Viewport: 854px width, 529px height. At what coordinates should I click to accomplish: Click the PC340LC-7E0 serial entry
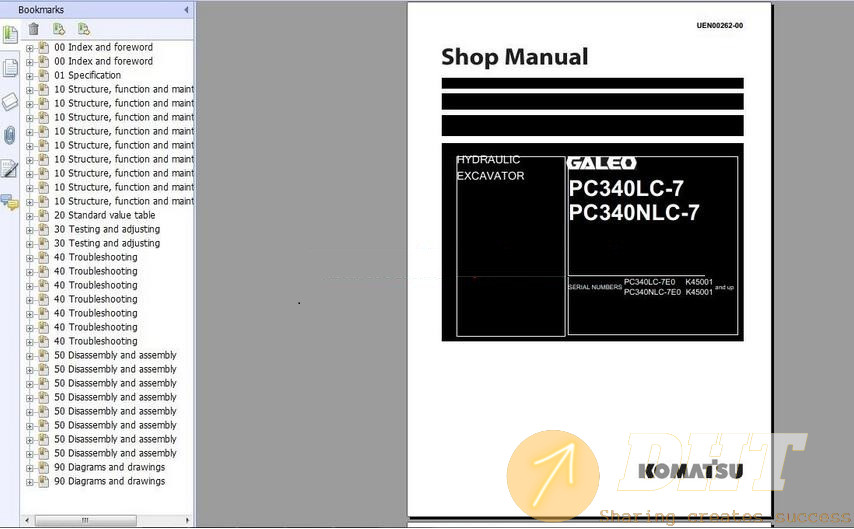[649, 282]
